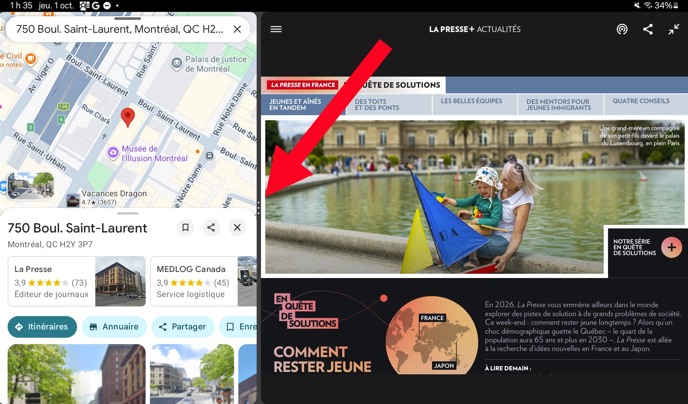Tap the Wi-Fi status icon
The width and height of the screenshot is (688, 404).
pyautogui.click(x=648, y=5)
